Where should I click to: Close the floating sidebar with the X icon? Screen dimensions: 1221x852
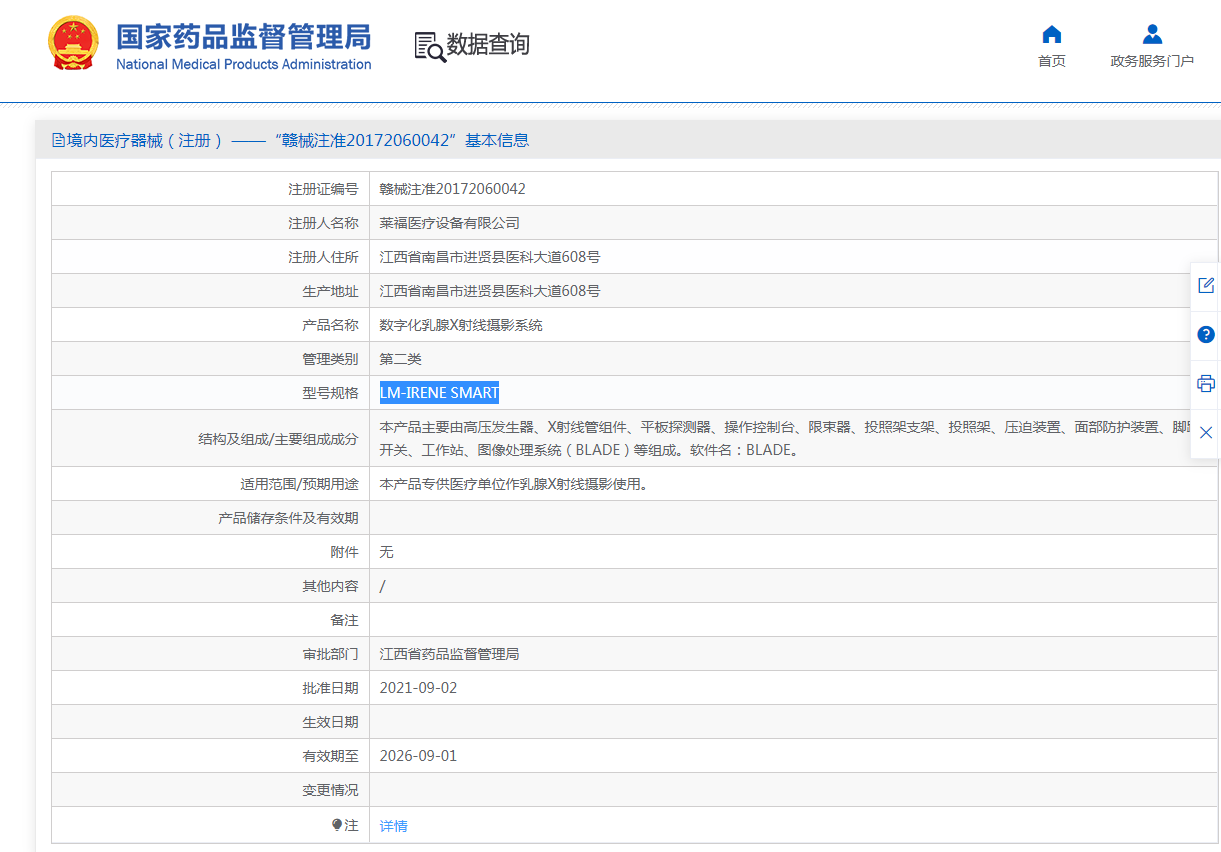coord(1206,432)
